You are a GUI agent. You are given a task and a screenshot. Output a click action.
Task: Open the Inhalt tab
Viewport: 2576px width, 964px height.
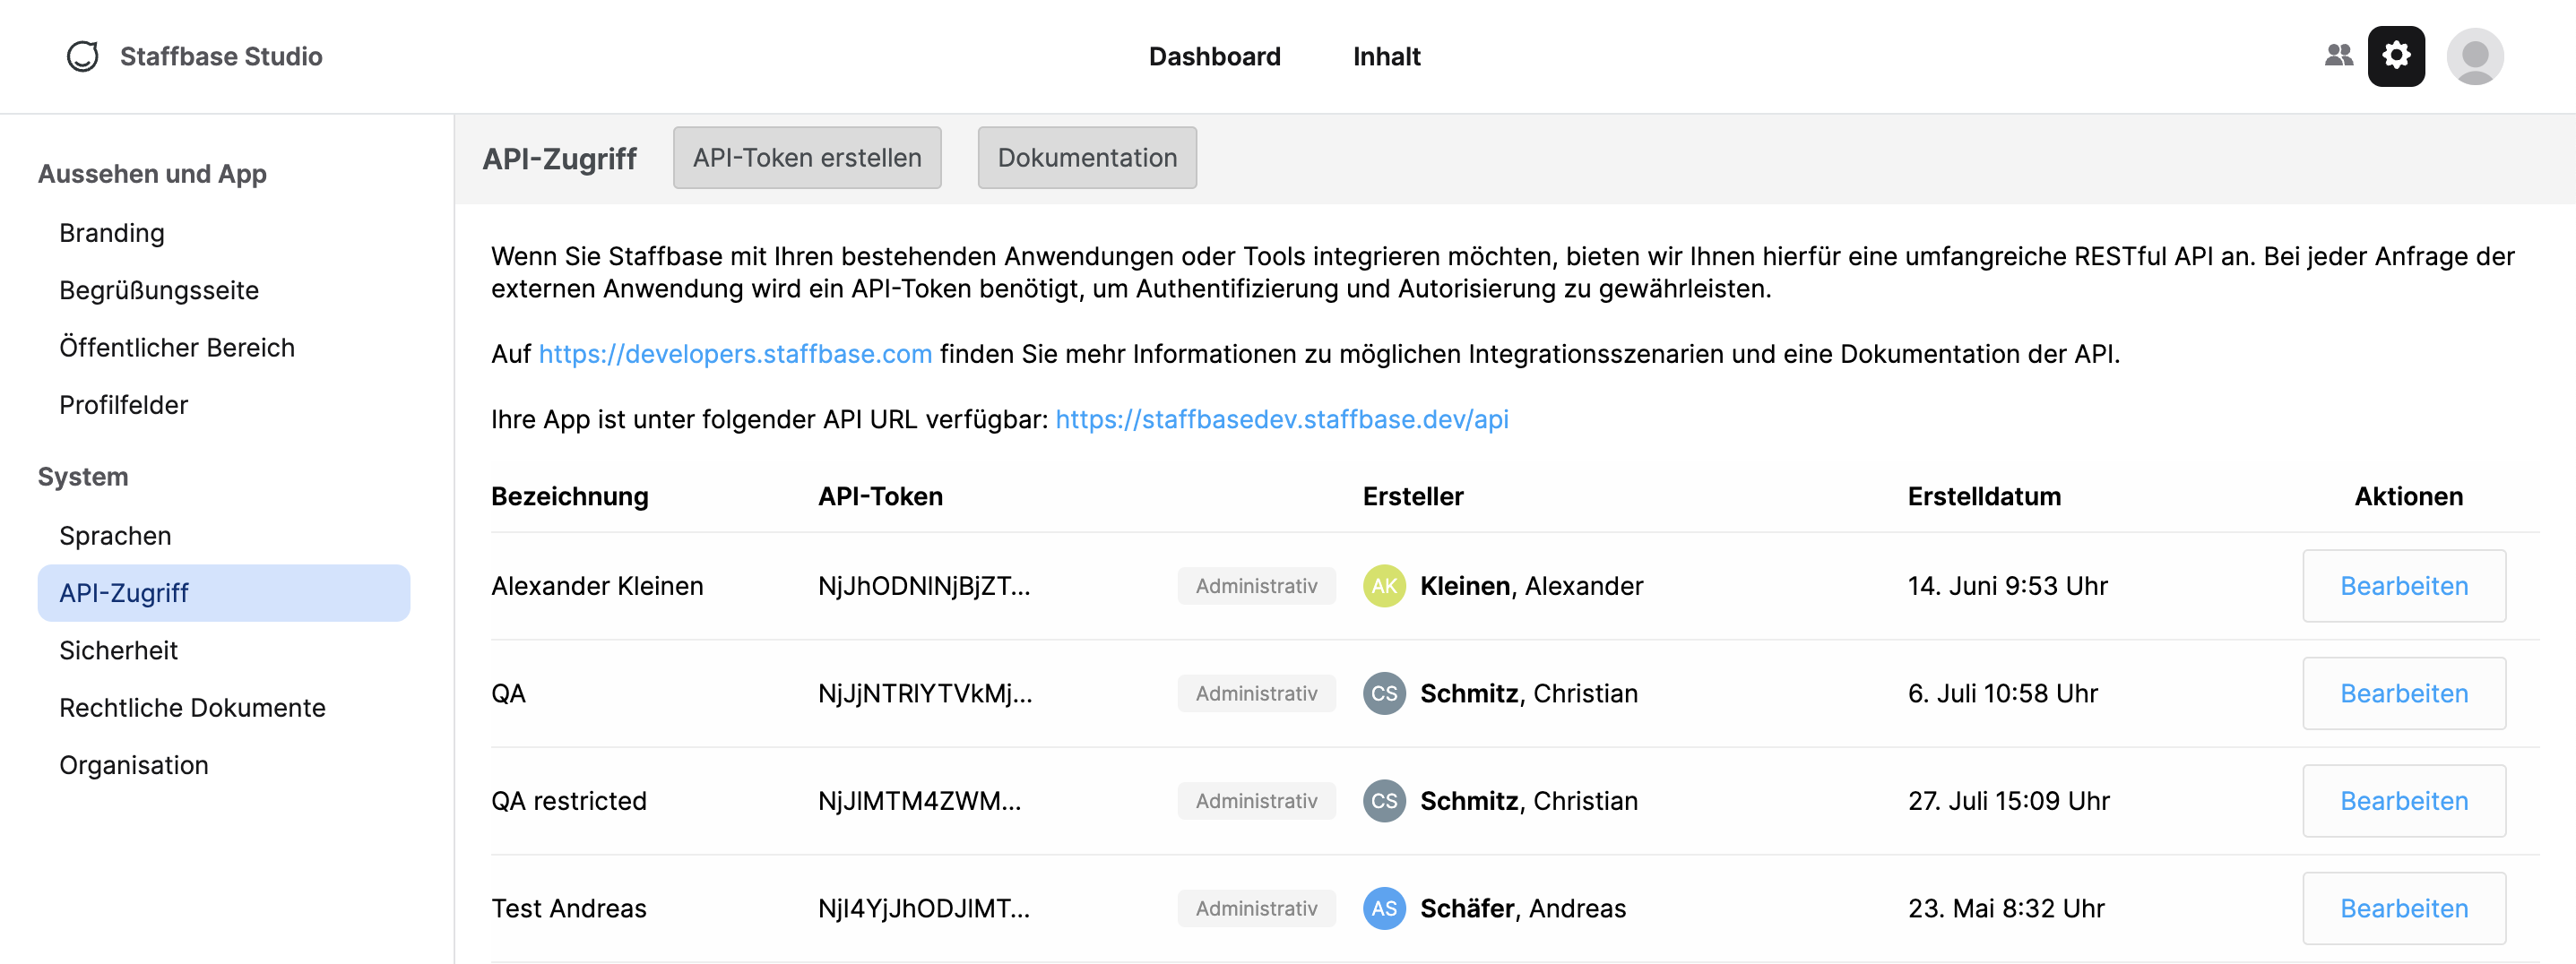(x=1386, y=57)
